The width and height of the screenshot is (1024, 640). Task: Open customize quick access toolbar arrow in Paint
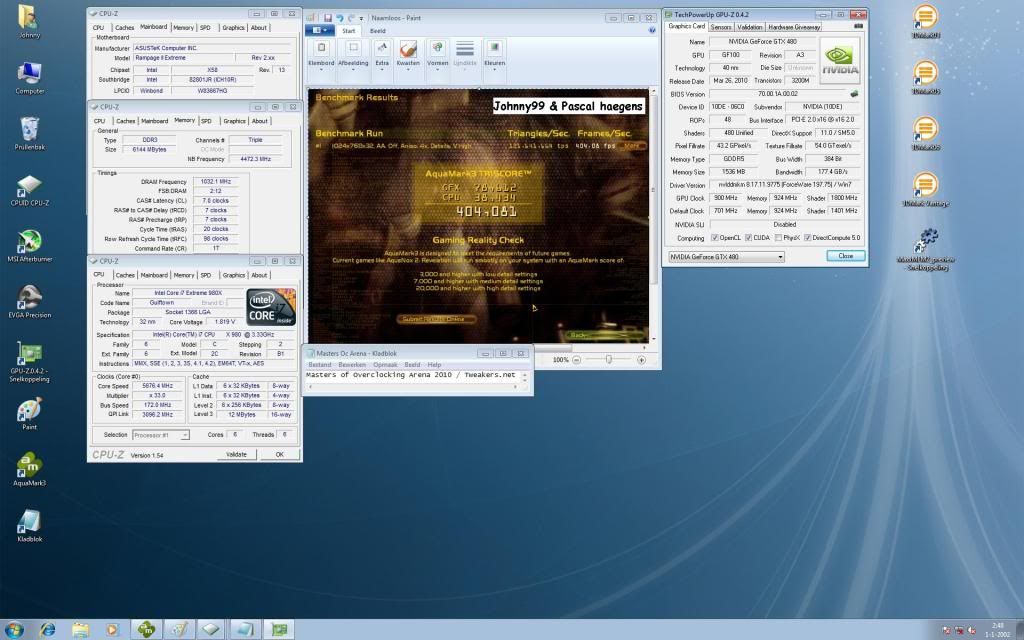click(361, 18)
